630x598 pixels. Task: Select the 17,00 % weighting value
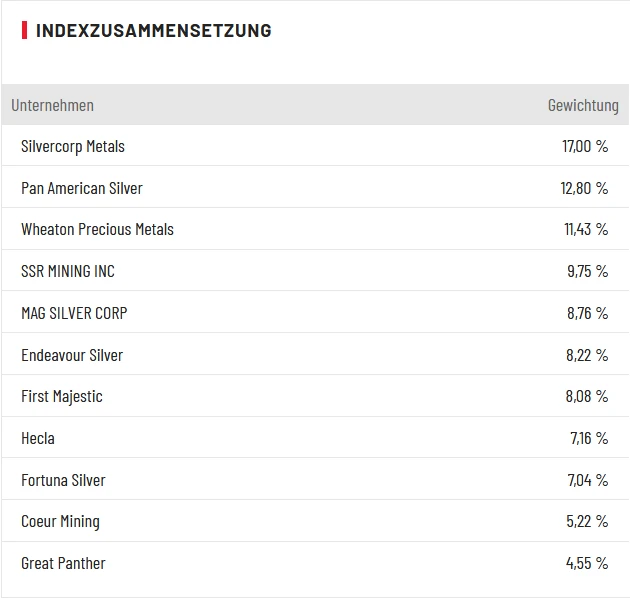click(585, 146)
